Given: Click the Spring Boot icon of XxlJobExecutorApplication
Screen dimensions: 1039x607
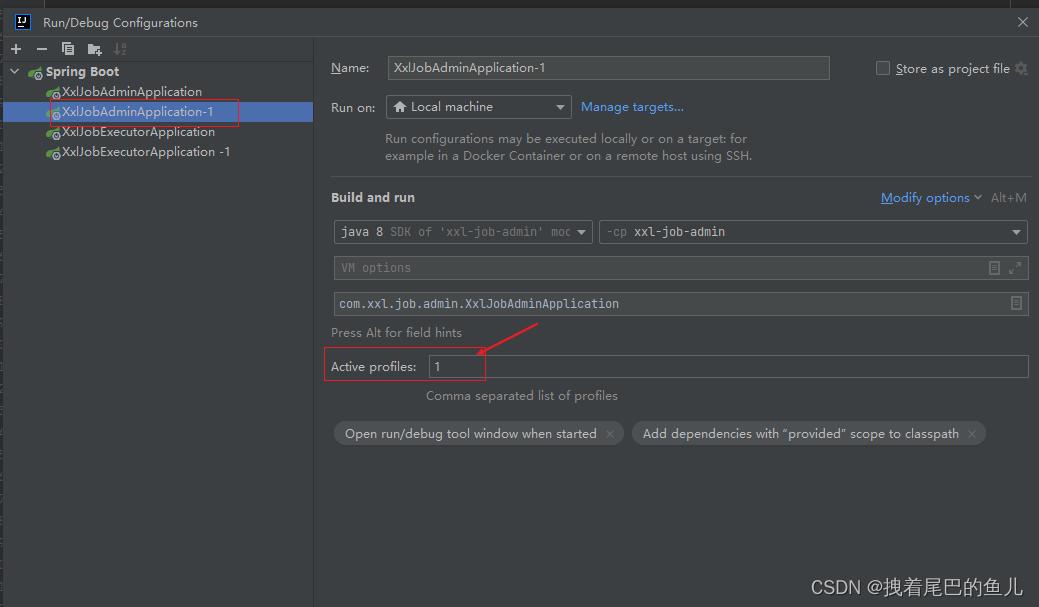Looking at the screenshot, I should click(53, 133).
